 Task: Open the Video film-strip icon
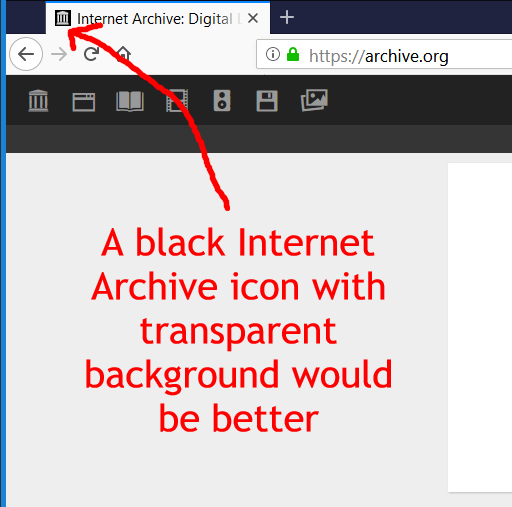point(177,100)
